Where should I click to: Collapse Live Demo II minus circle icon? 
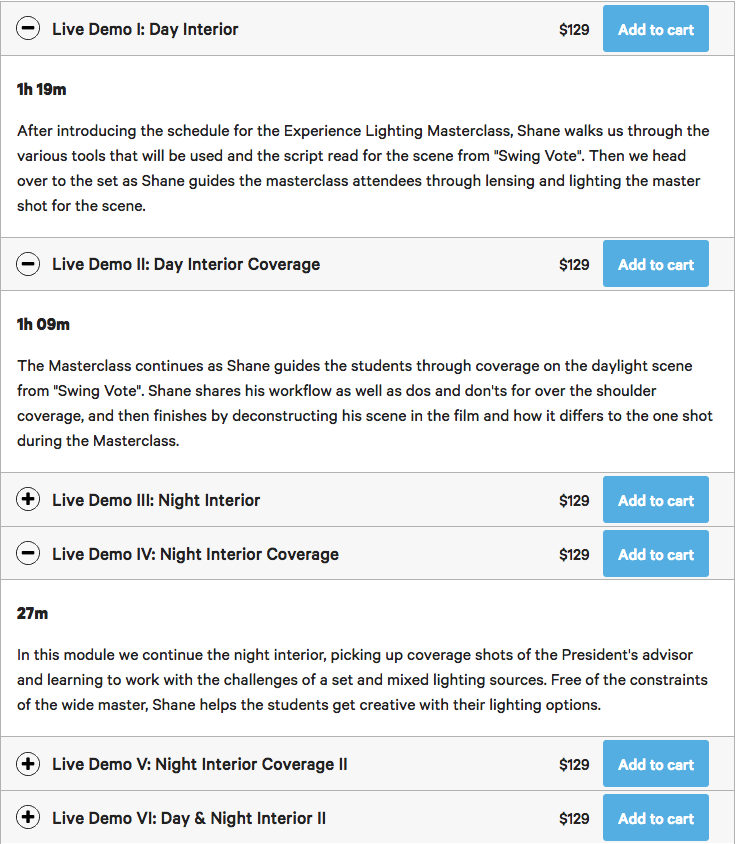click(x=29, y=265)
